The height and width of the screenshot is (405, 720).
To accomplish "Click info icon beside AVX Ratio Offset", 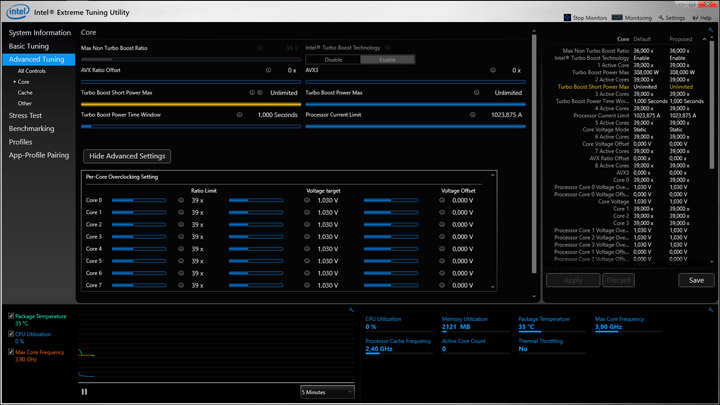I will tap(268, 70).
